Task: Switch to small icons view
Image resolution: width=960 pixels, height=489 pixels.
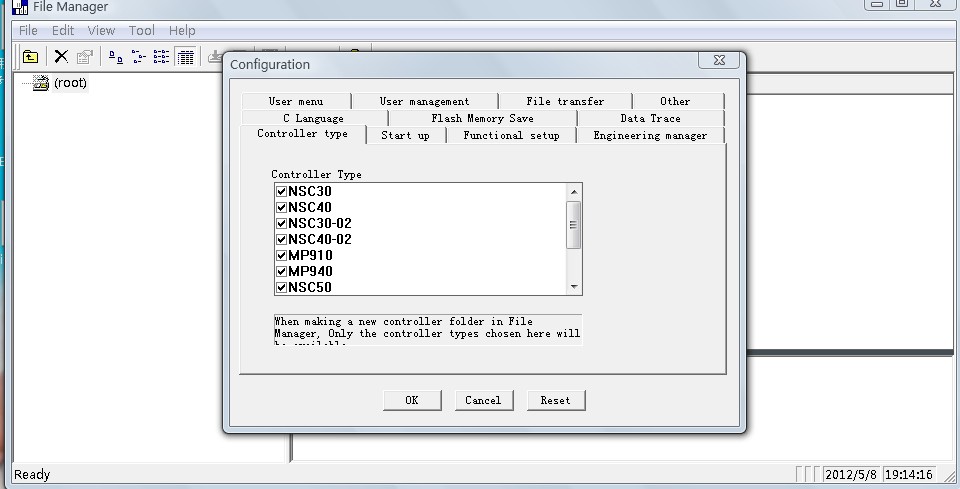Action: pyautogui.click(x=139, y=57)
